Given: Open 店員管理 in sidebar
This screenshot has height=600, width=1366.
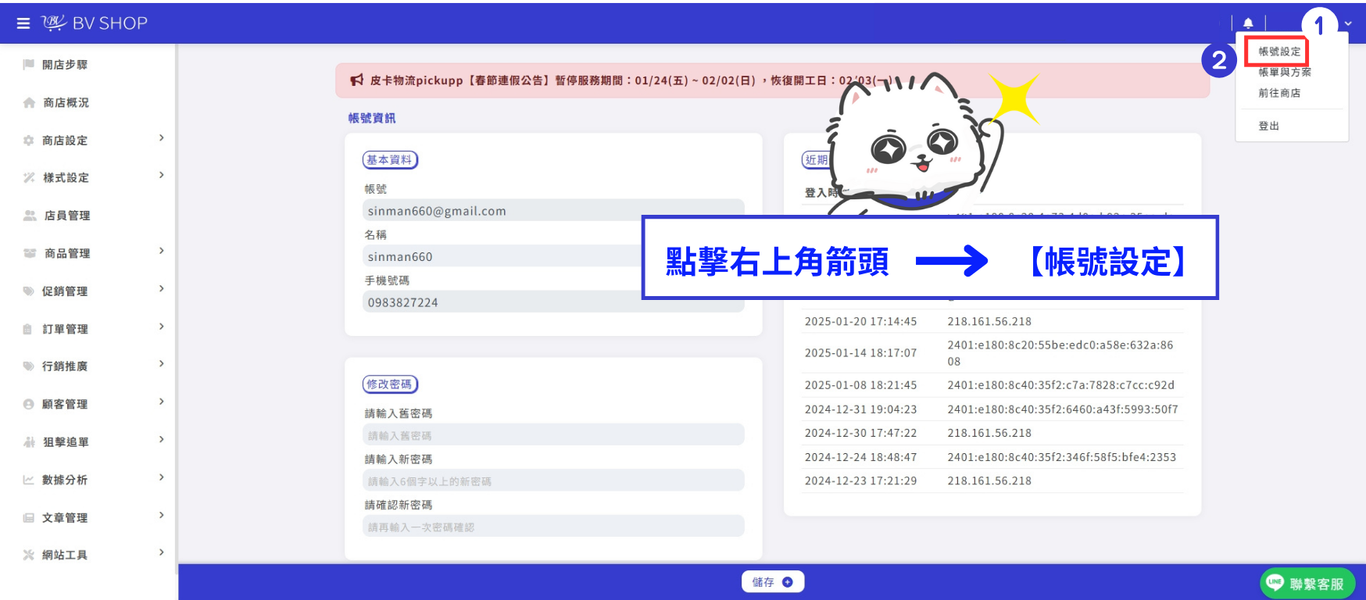Looking at the screenshot, I should point(67,216).
